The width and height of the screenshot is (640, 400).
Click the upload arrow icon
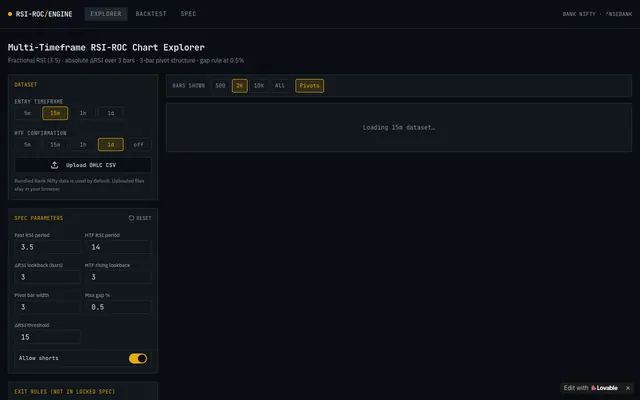(x=54, y=165)
